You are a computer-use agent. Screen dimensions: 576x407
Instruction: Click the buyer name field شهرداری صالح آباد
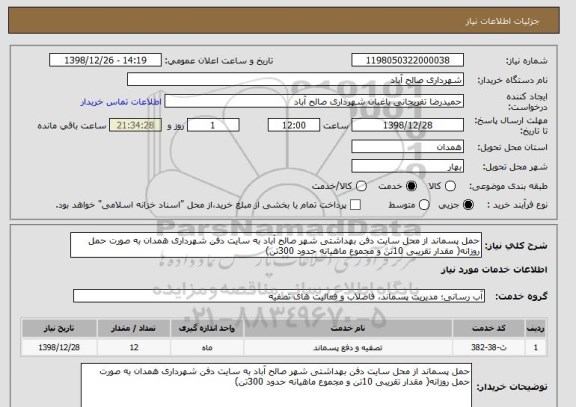coord(295,79)
